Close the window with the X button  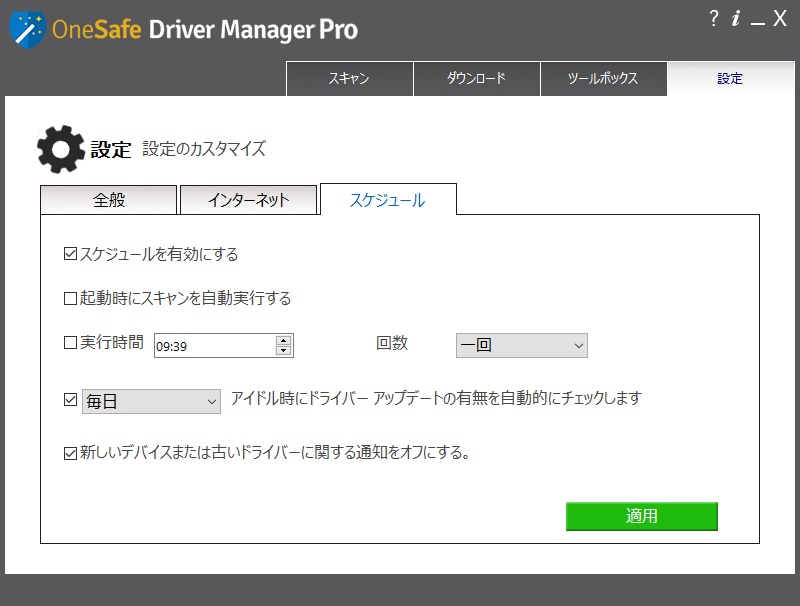780,19
